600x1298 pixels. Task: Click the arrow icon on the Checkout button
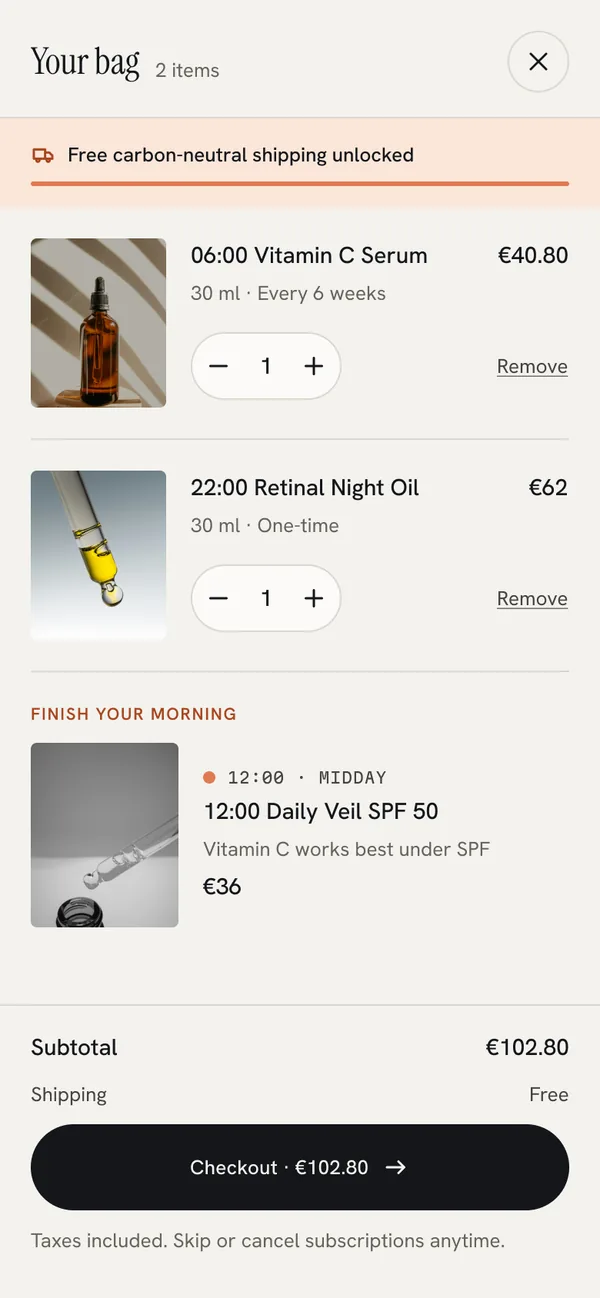point(396,1167)
